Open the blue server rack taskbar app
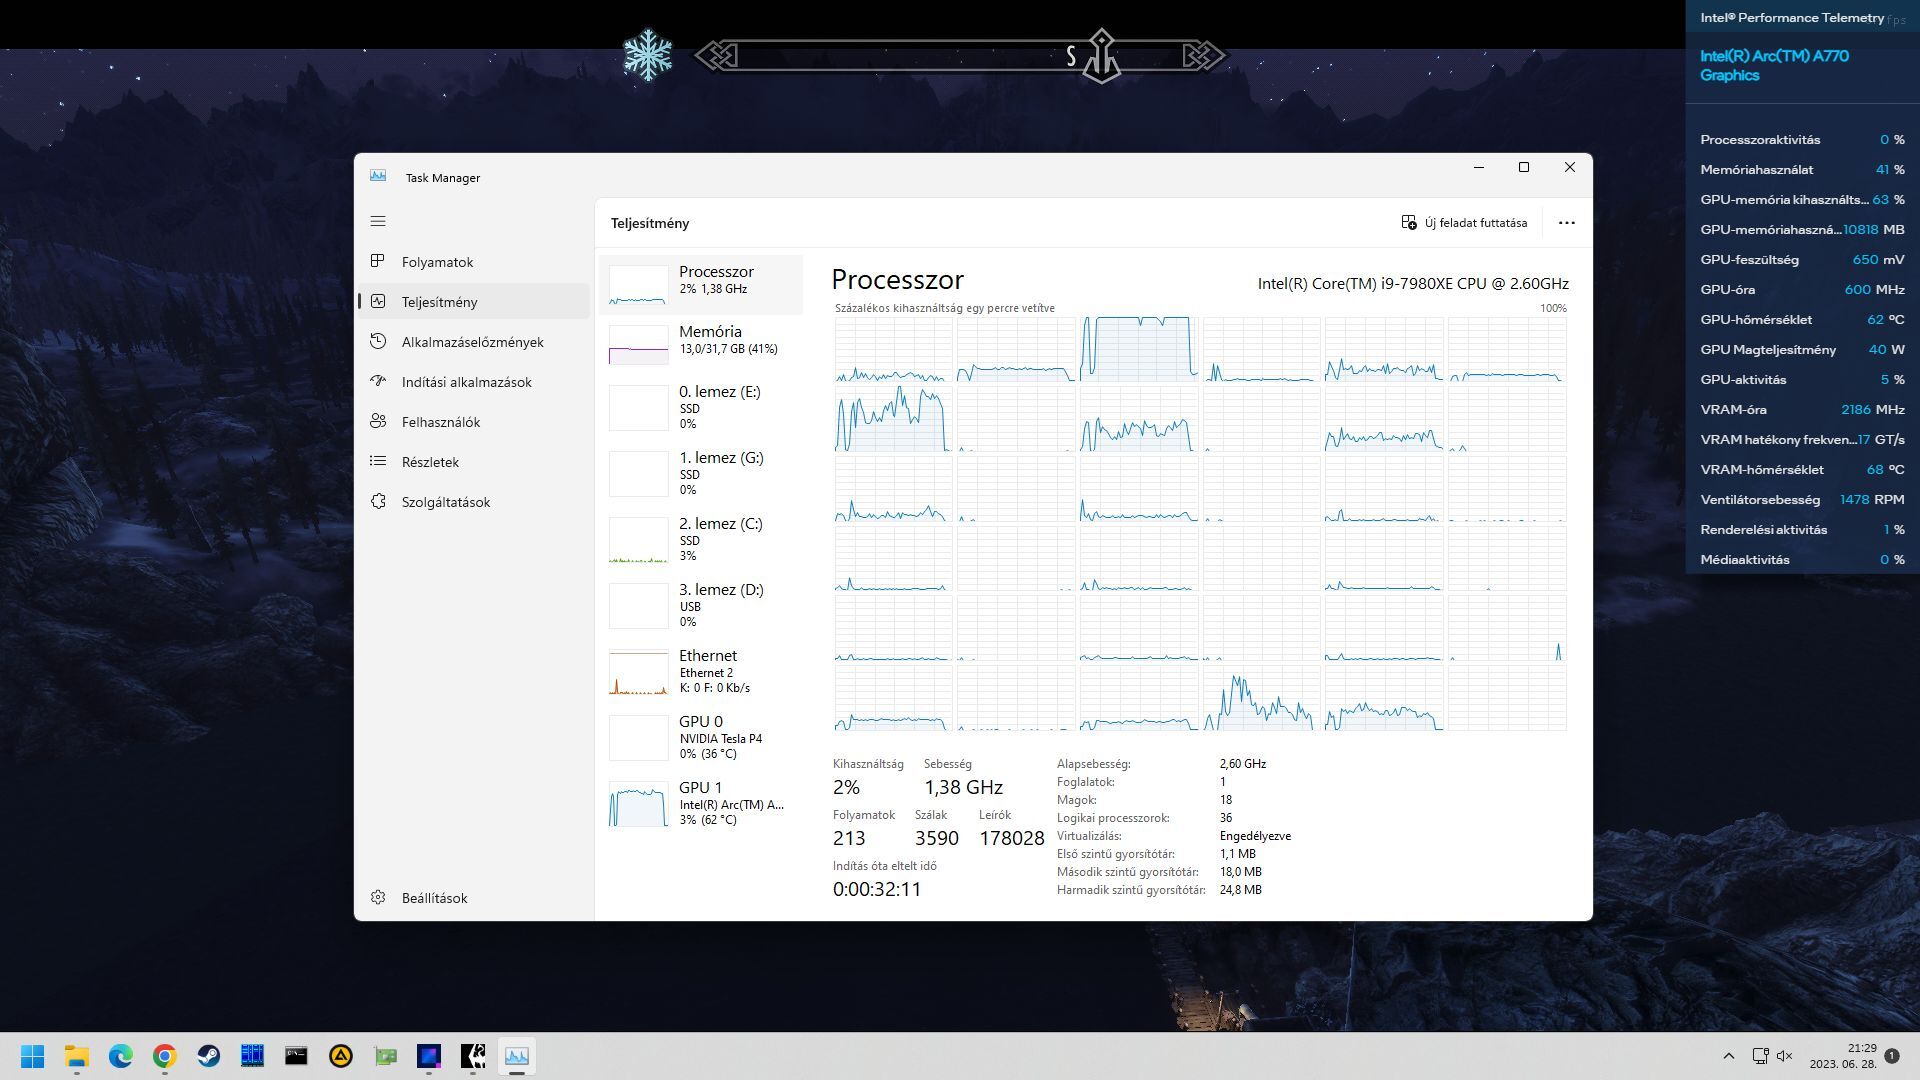The height and width of the screenshot is (1080, 1920). [252, 1056]
